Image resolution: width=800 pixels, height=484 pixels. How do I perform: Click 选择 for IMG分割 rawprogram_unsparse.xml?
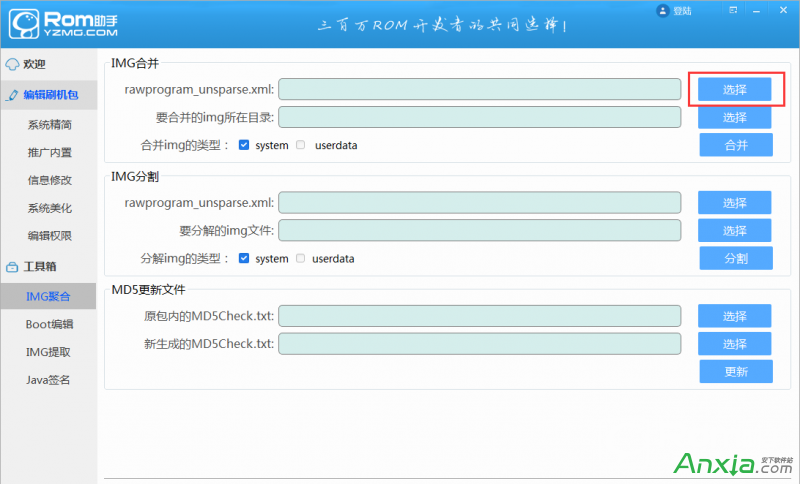point(735,203)
